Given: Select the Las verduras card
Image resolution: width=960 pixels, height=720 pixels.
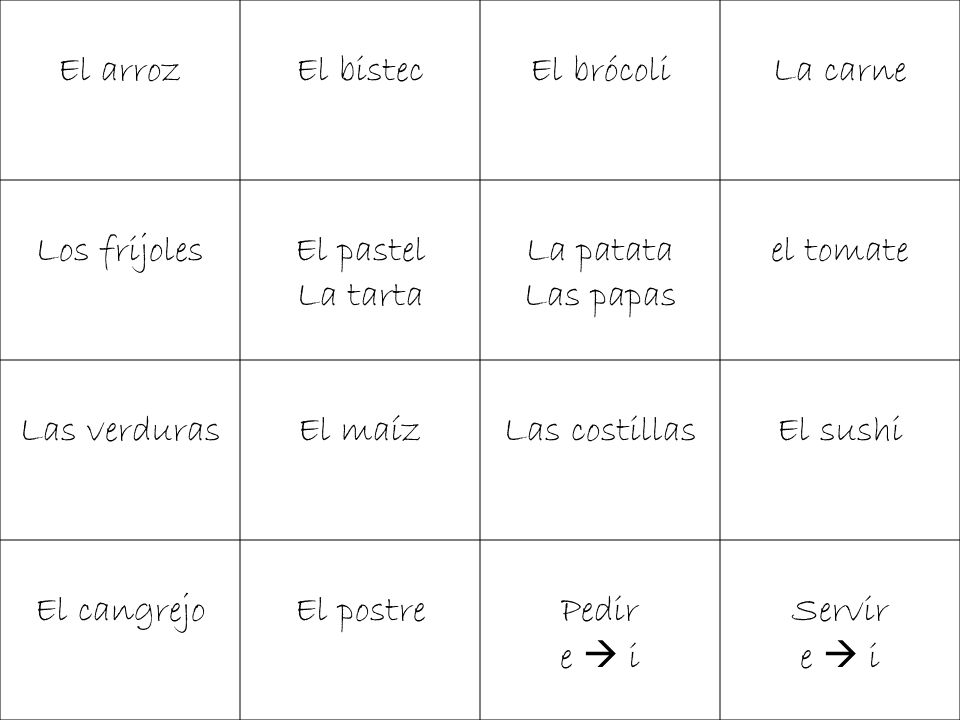Looking at the screenshot, I should pyautogui.click(x=120, y=450).
